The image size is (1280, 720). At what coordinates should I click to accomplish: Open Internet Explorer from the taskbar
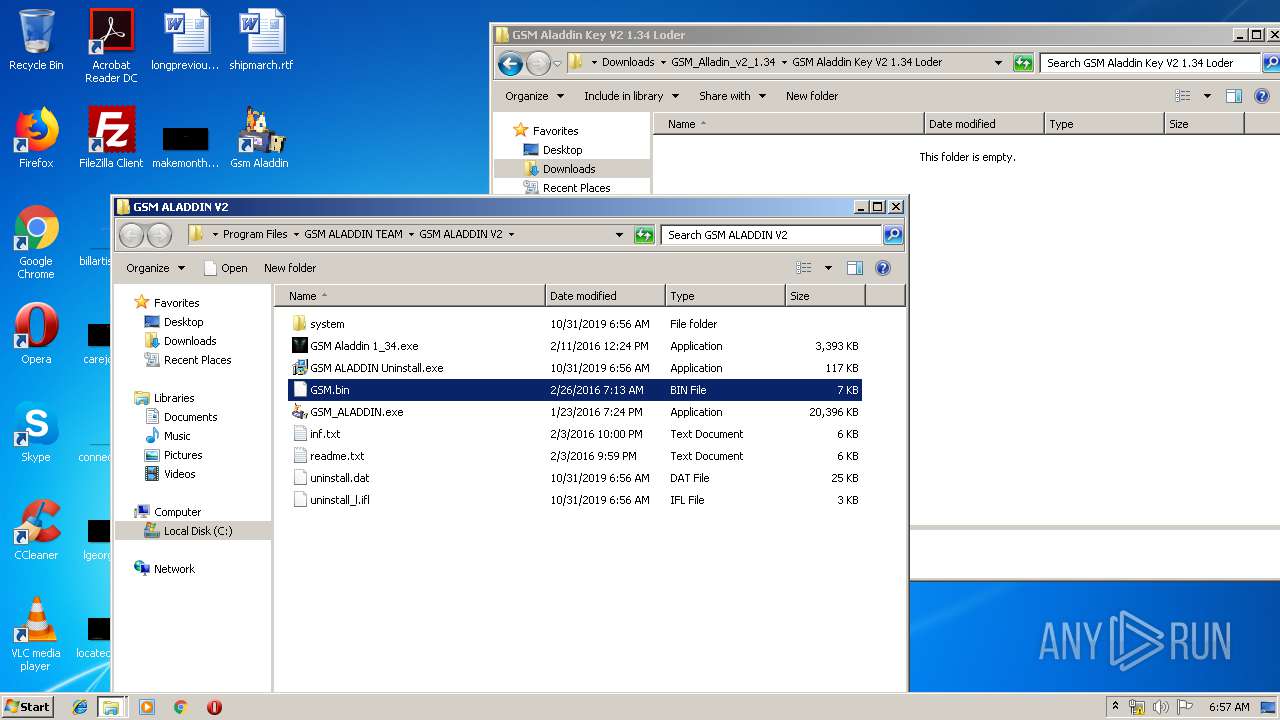point(80,707)
